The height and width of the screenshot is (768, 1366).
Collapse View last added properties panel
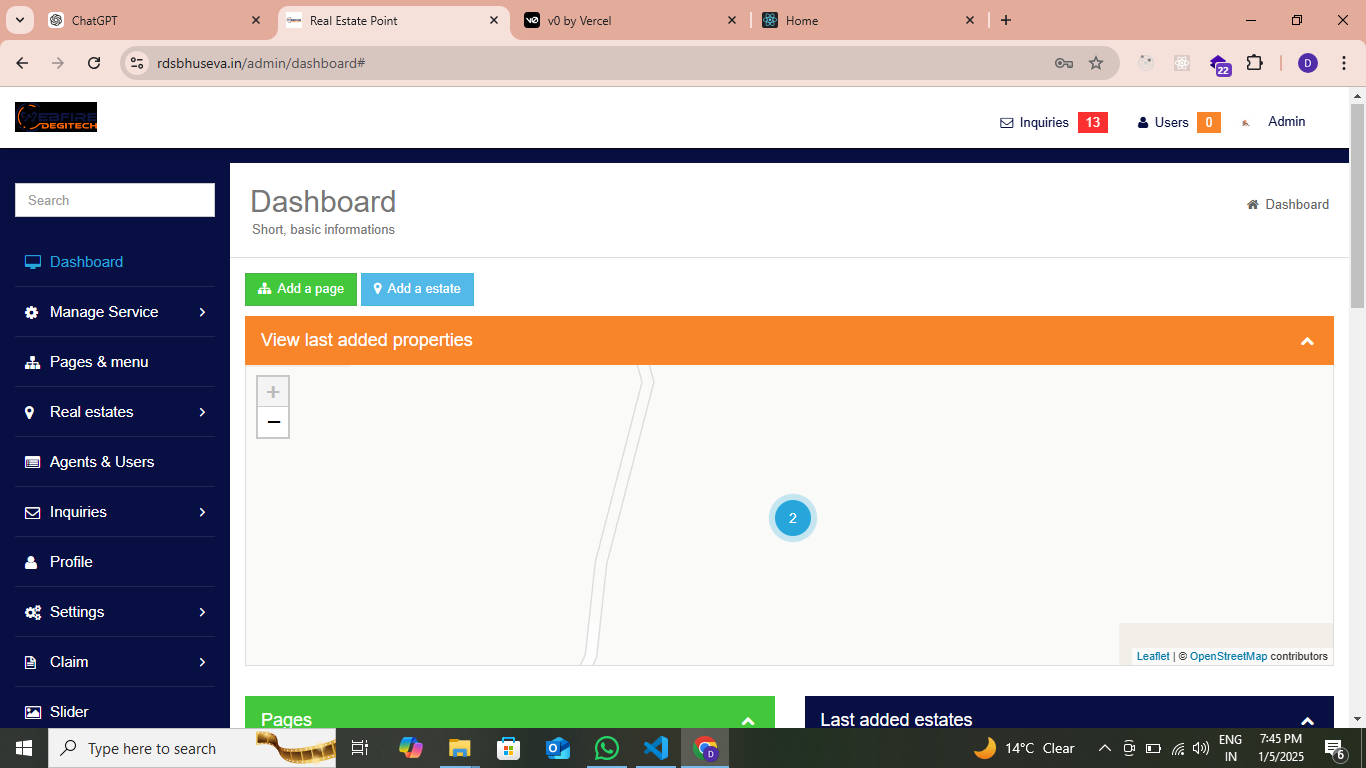coord(1307,341)
